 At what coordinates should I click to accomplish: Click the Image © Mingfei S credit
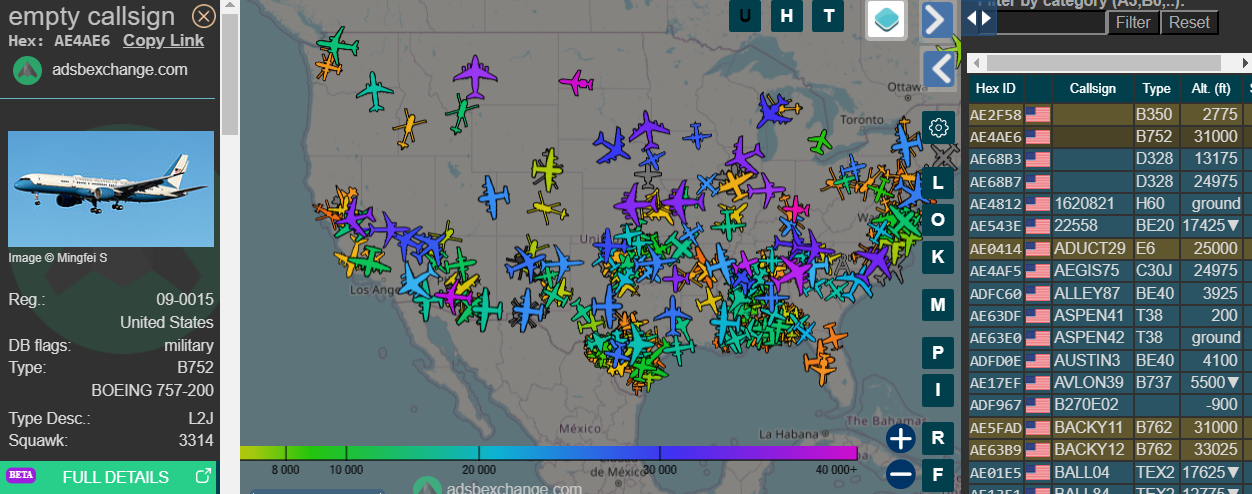[58, 257]
